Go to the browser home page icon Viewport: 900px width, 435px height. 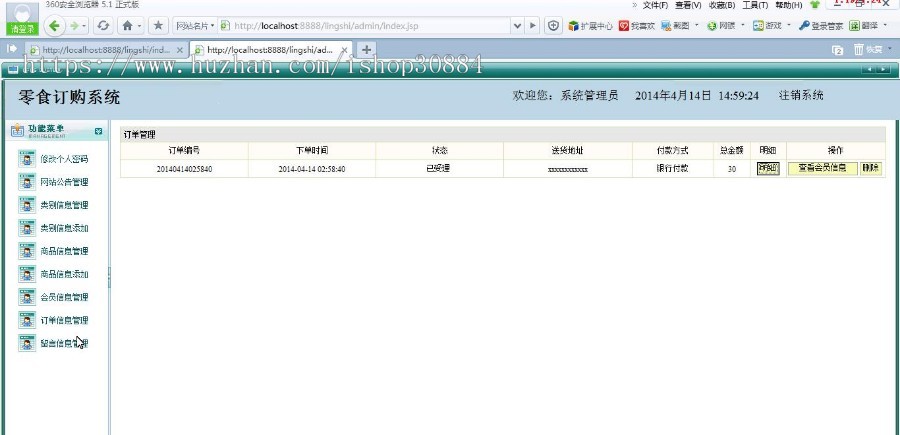(127, 25)
